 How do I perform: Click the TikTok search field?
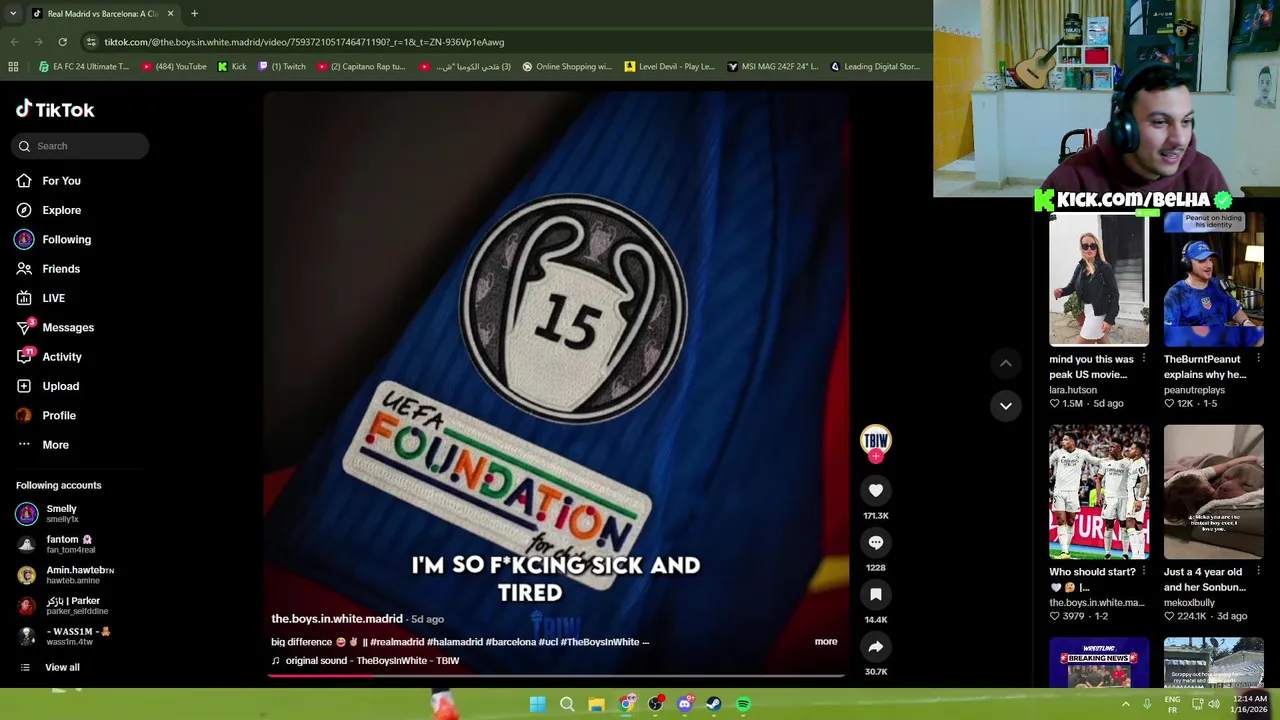coord(81,146)
